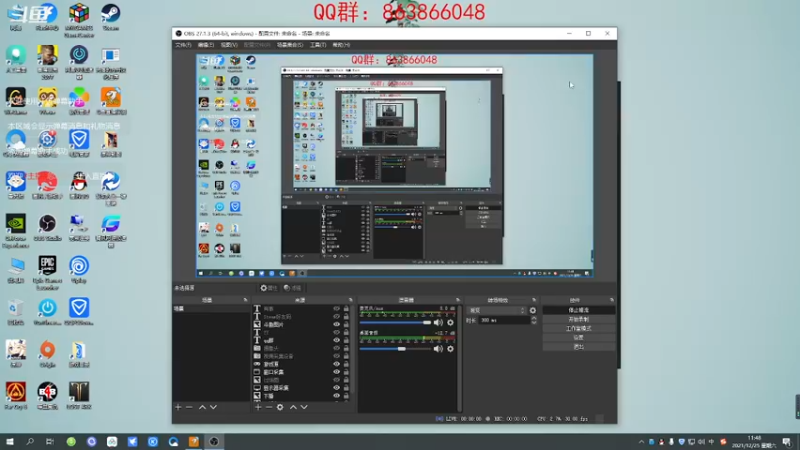This screenshot has height=450, width=800.
Task: Move scene down with arrow icon
Action: click(213, 407)
